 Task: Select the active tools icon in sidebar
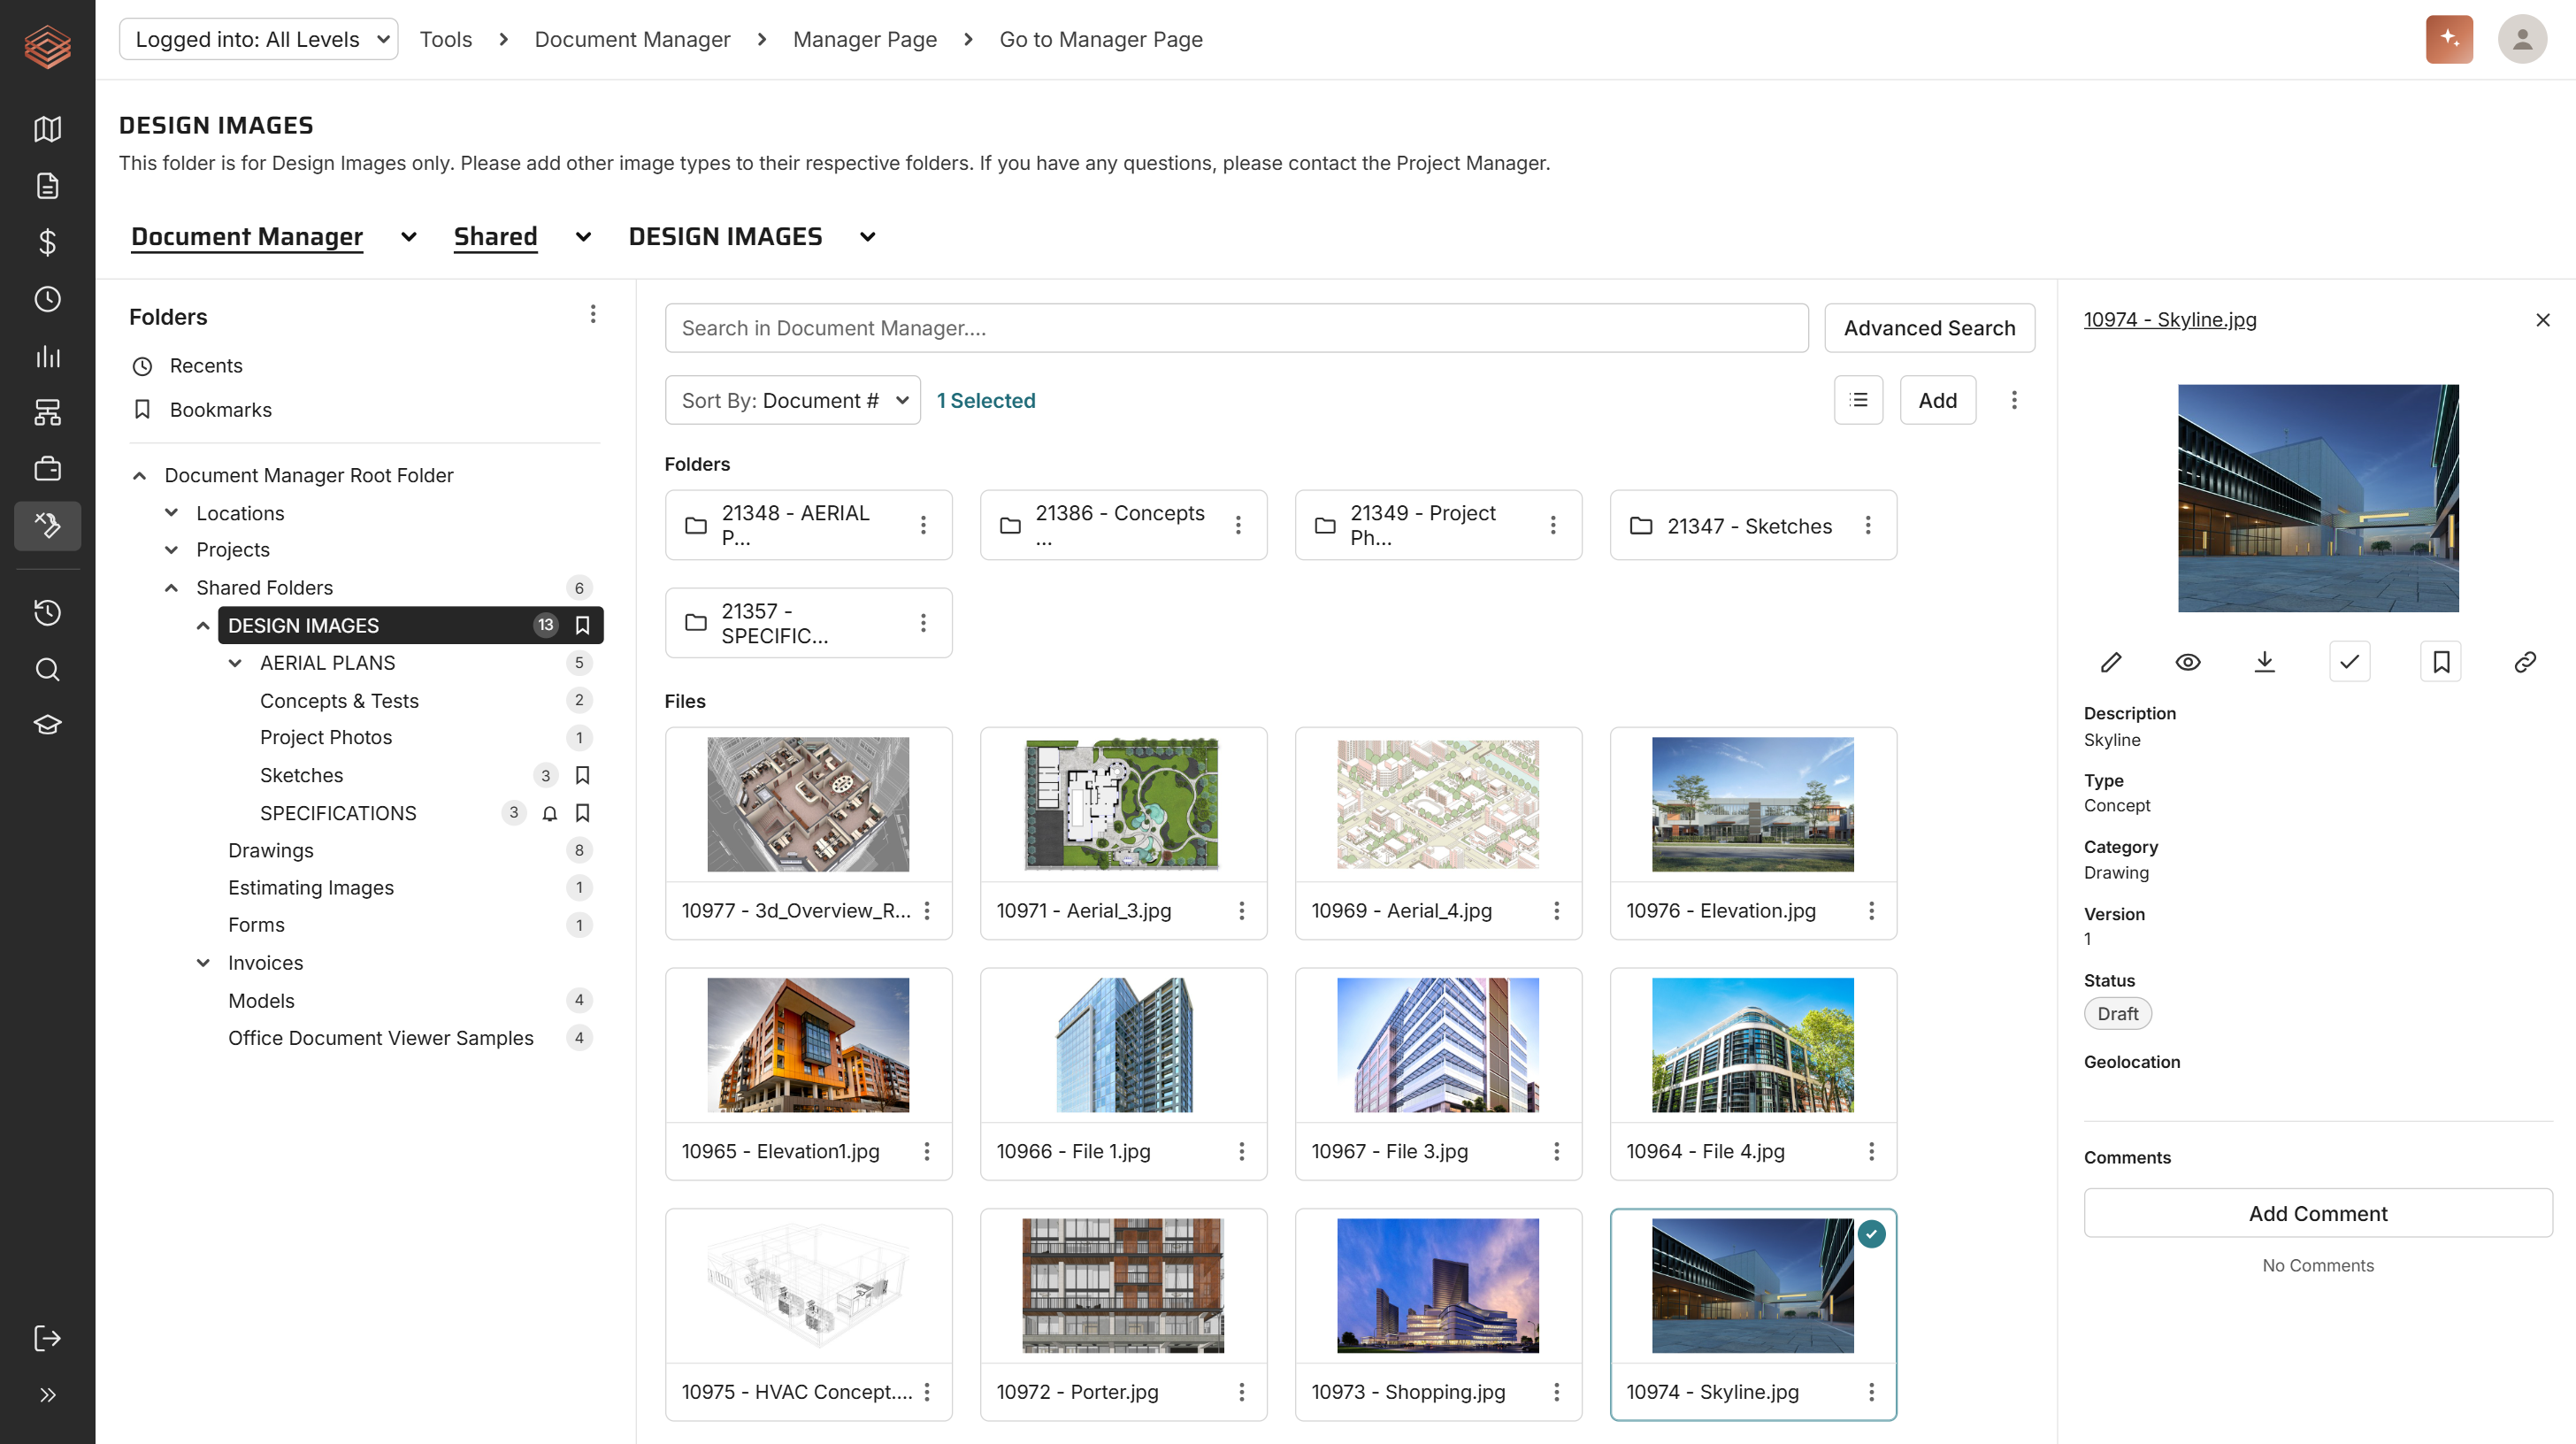47,525
